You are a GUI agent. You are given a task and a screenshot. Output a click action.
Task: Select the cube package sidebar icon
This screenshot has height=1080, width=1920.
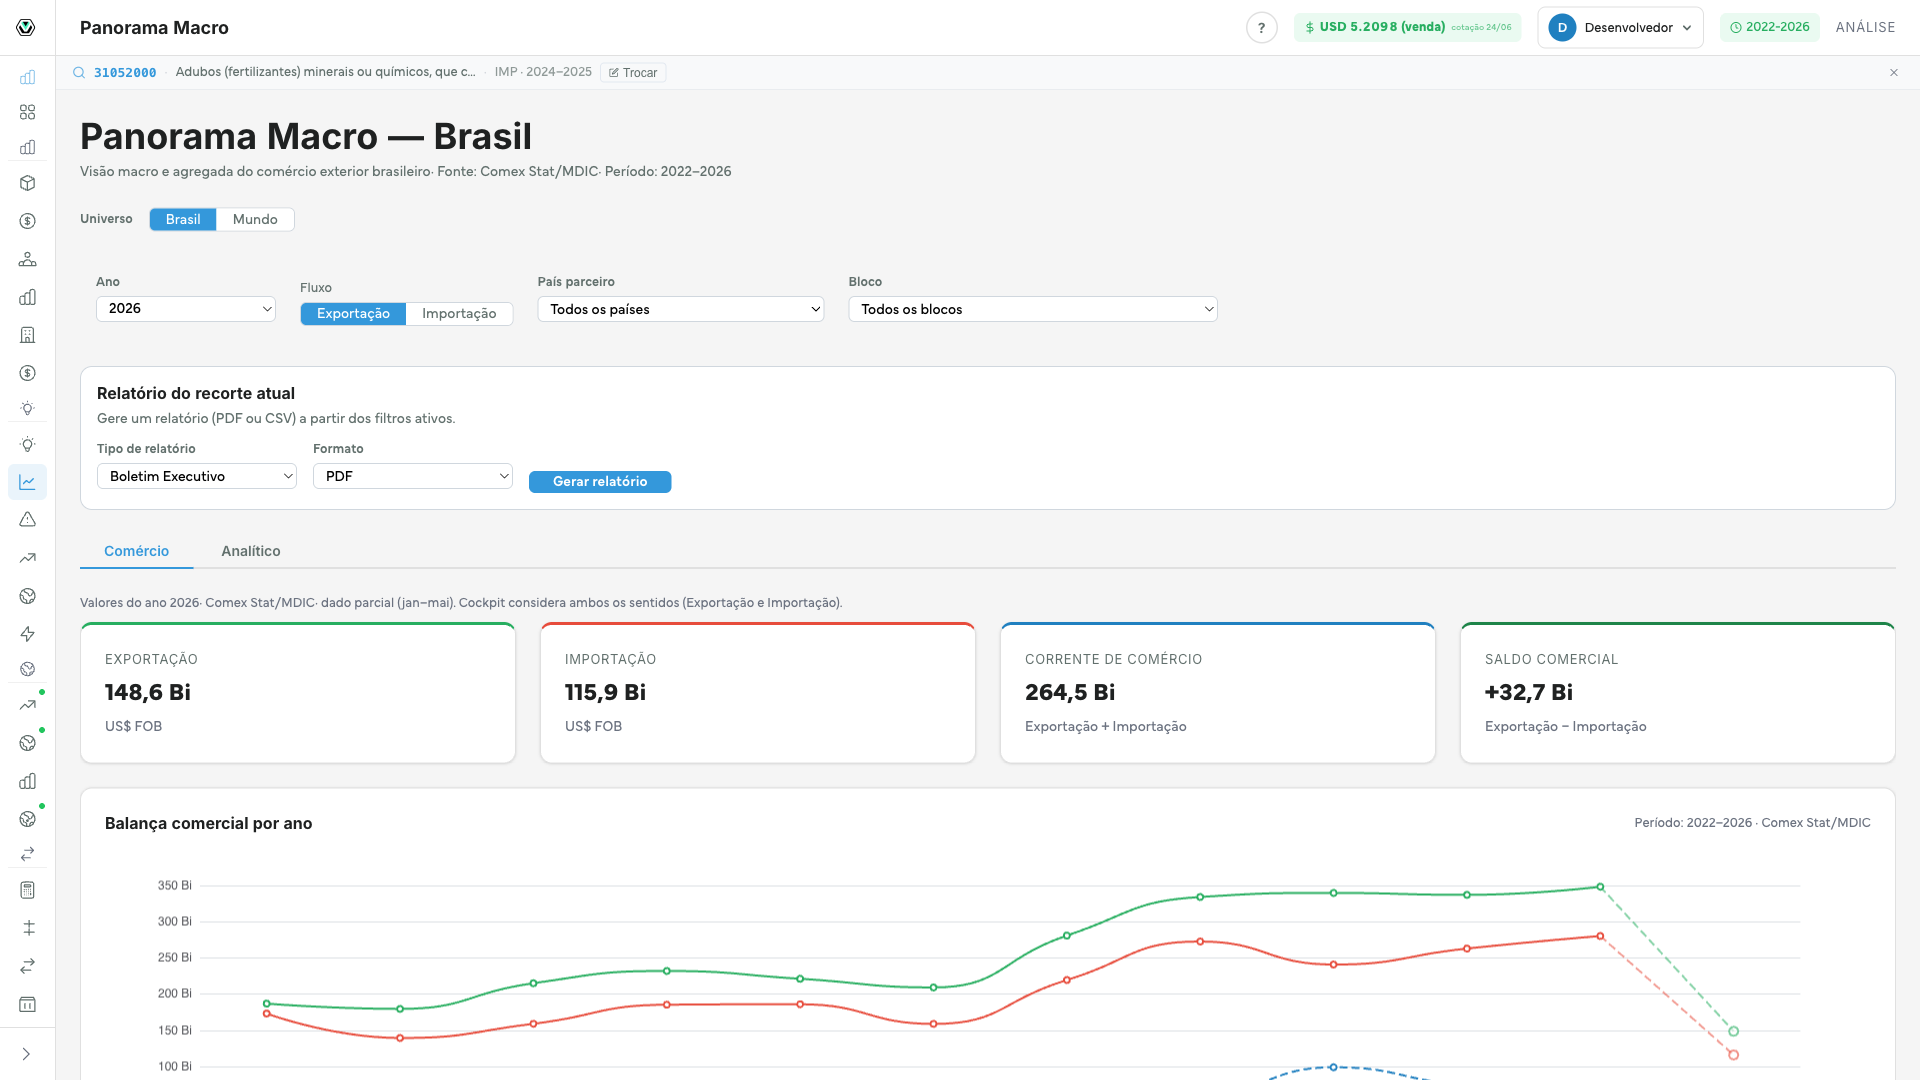click(x=28, y=183)
